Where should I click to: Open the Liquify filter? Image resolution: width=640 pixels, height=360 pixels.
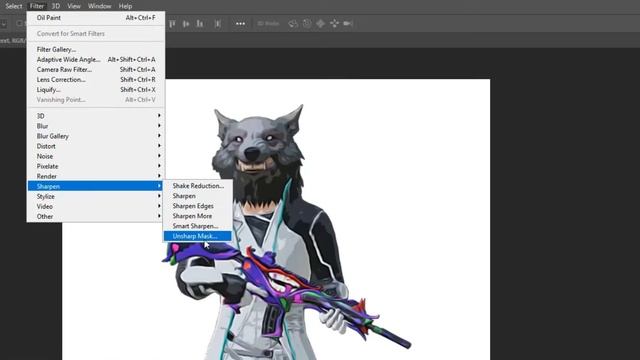click(96, 89)
